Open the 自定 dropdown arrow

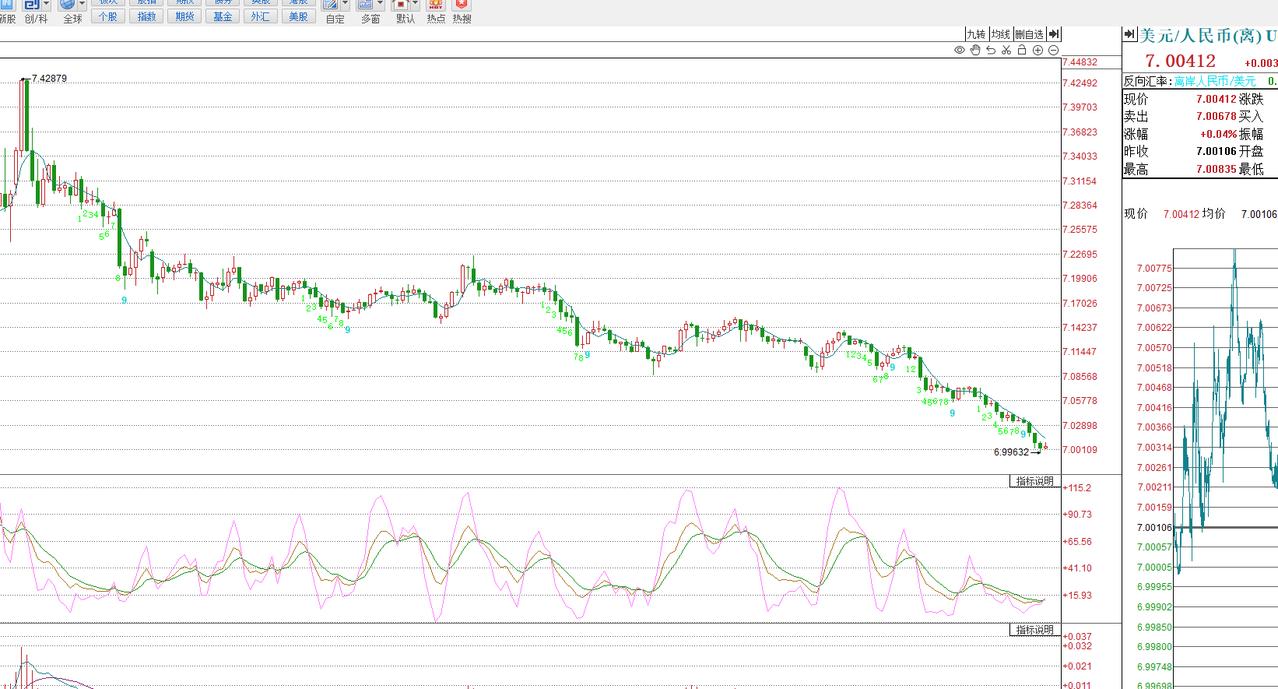(x=345, y=5)
